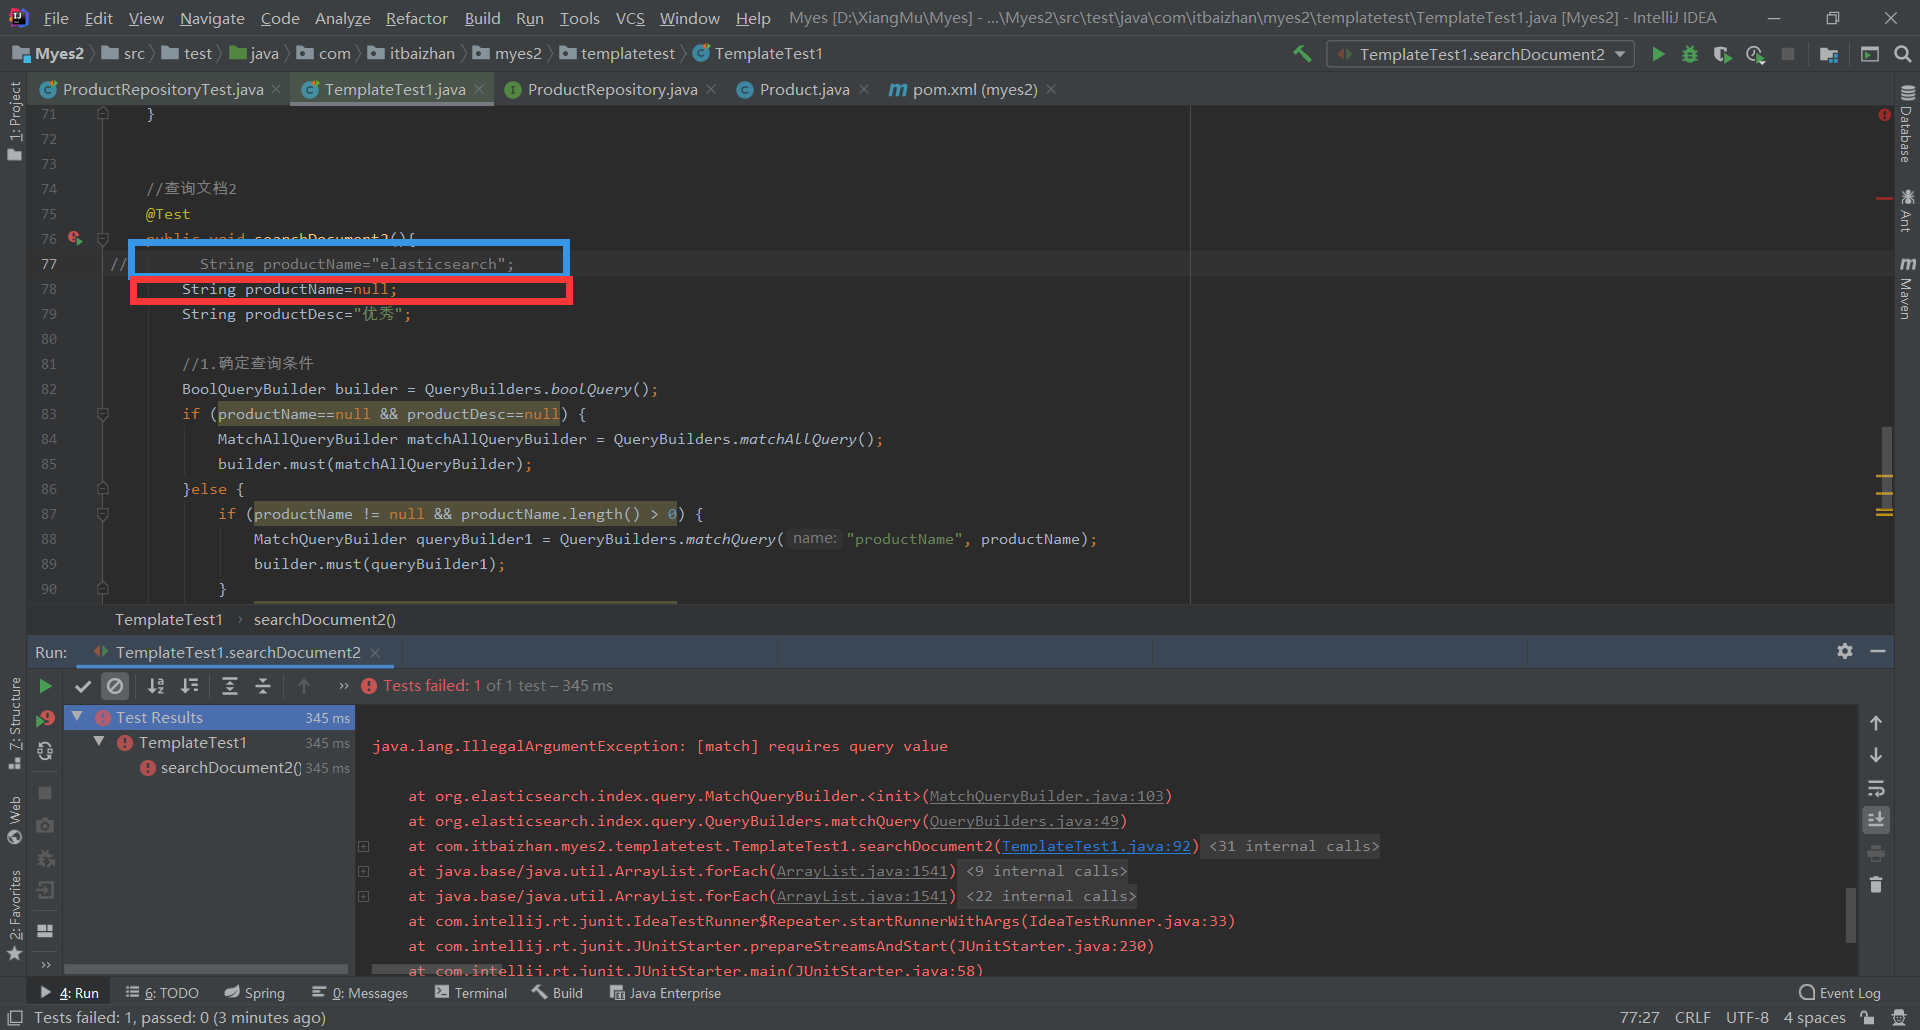Open the Structure side panel
The height and width of the screenshot is (1030, 1920).
[x=15, y=724]
